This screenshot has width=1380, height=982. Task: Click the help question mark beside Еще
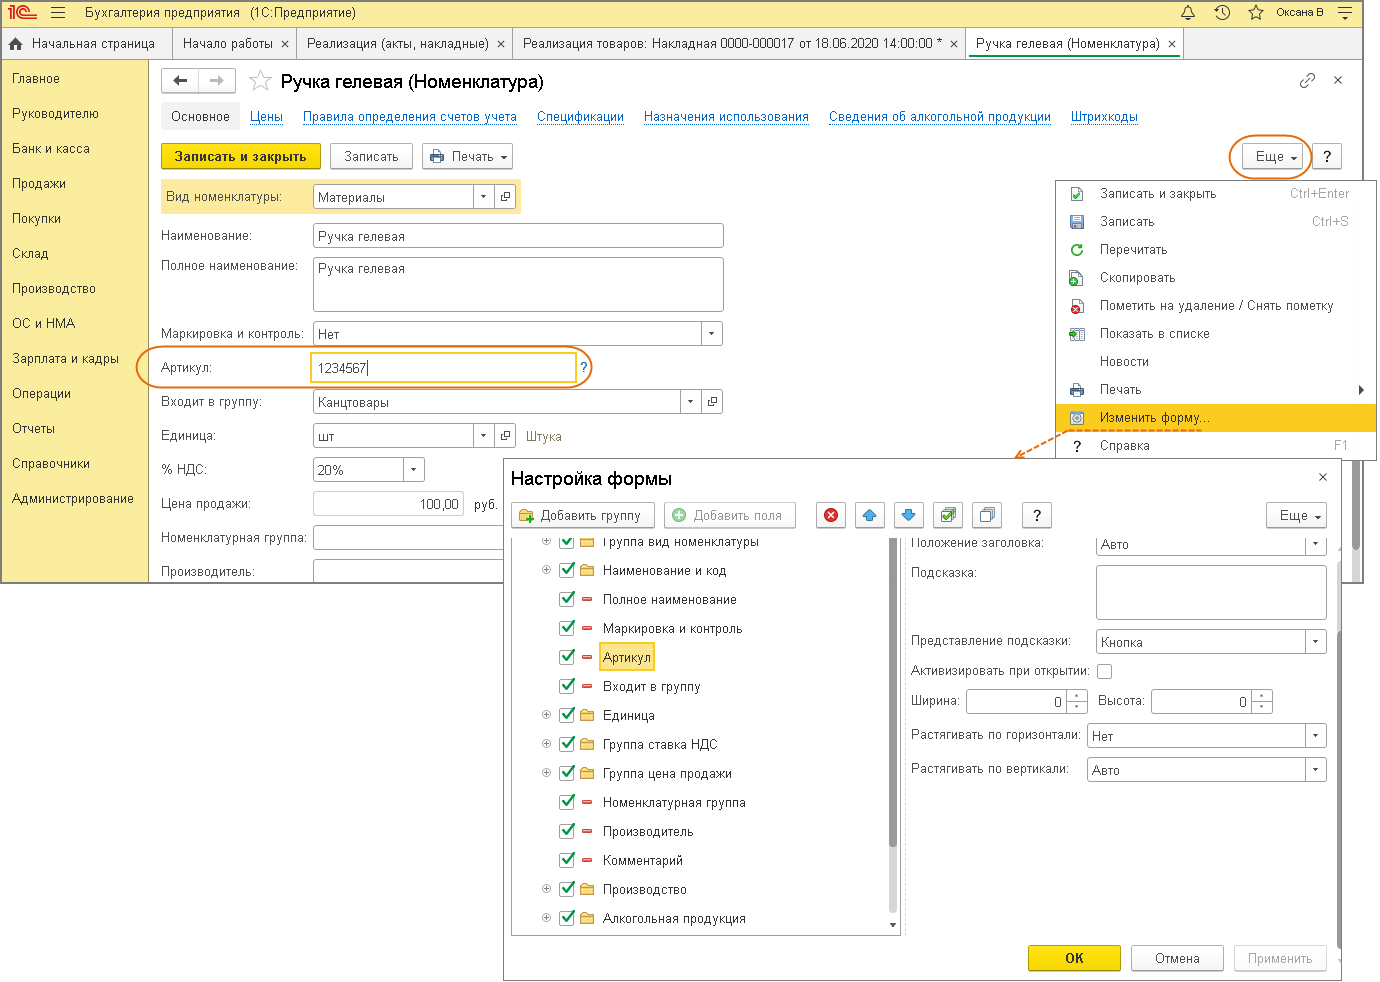click(x=1327, y=157)
